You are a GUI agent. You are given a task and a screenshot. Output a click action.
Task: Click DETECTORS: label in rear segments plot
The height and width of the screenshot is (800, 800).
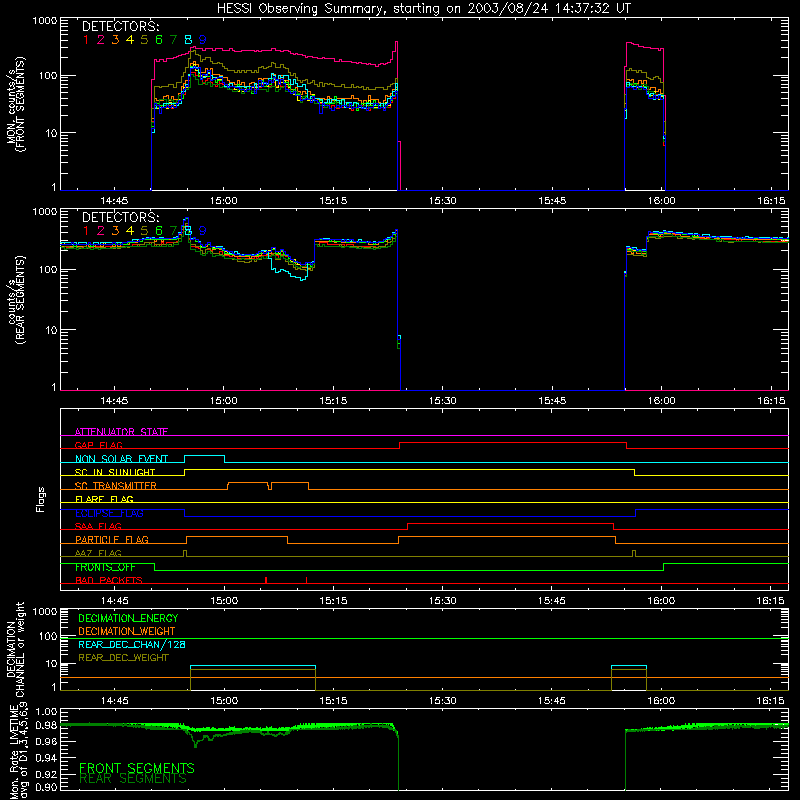(120, 217)
